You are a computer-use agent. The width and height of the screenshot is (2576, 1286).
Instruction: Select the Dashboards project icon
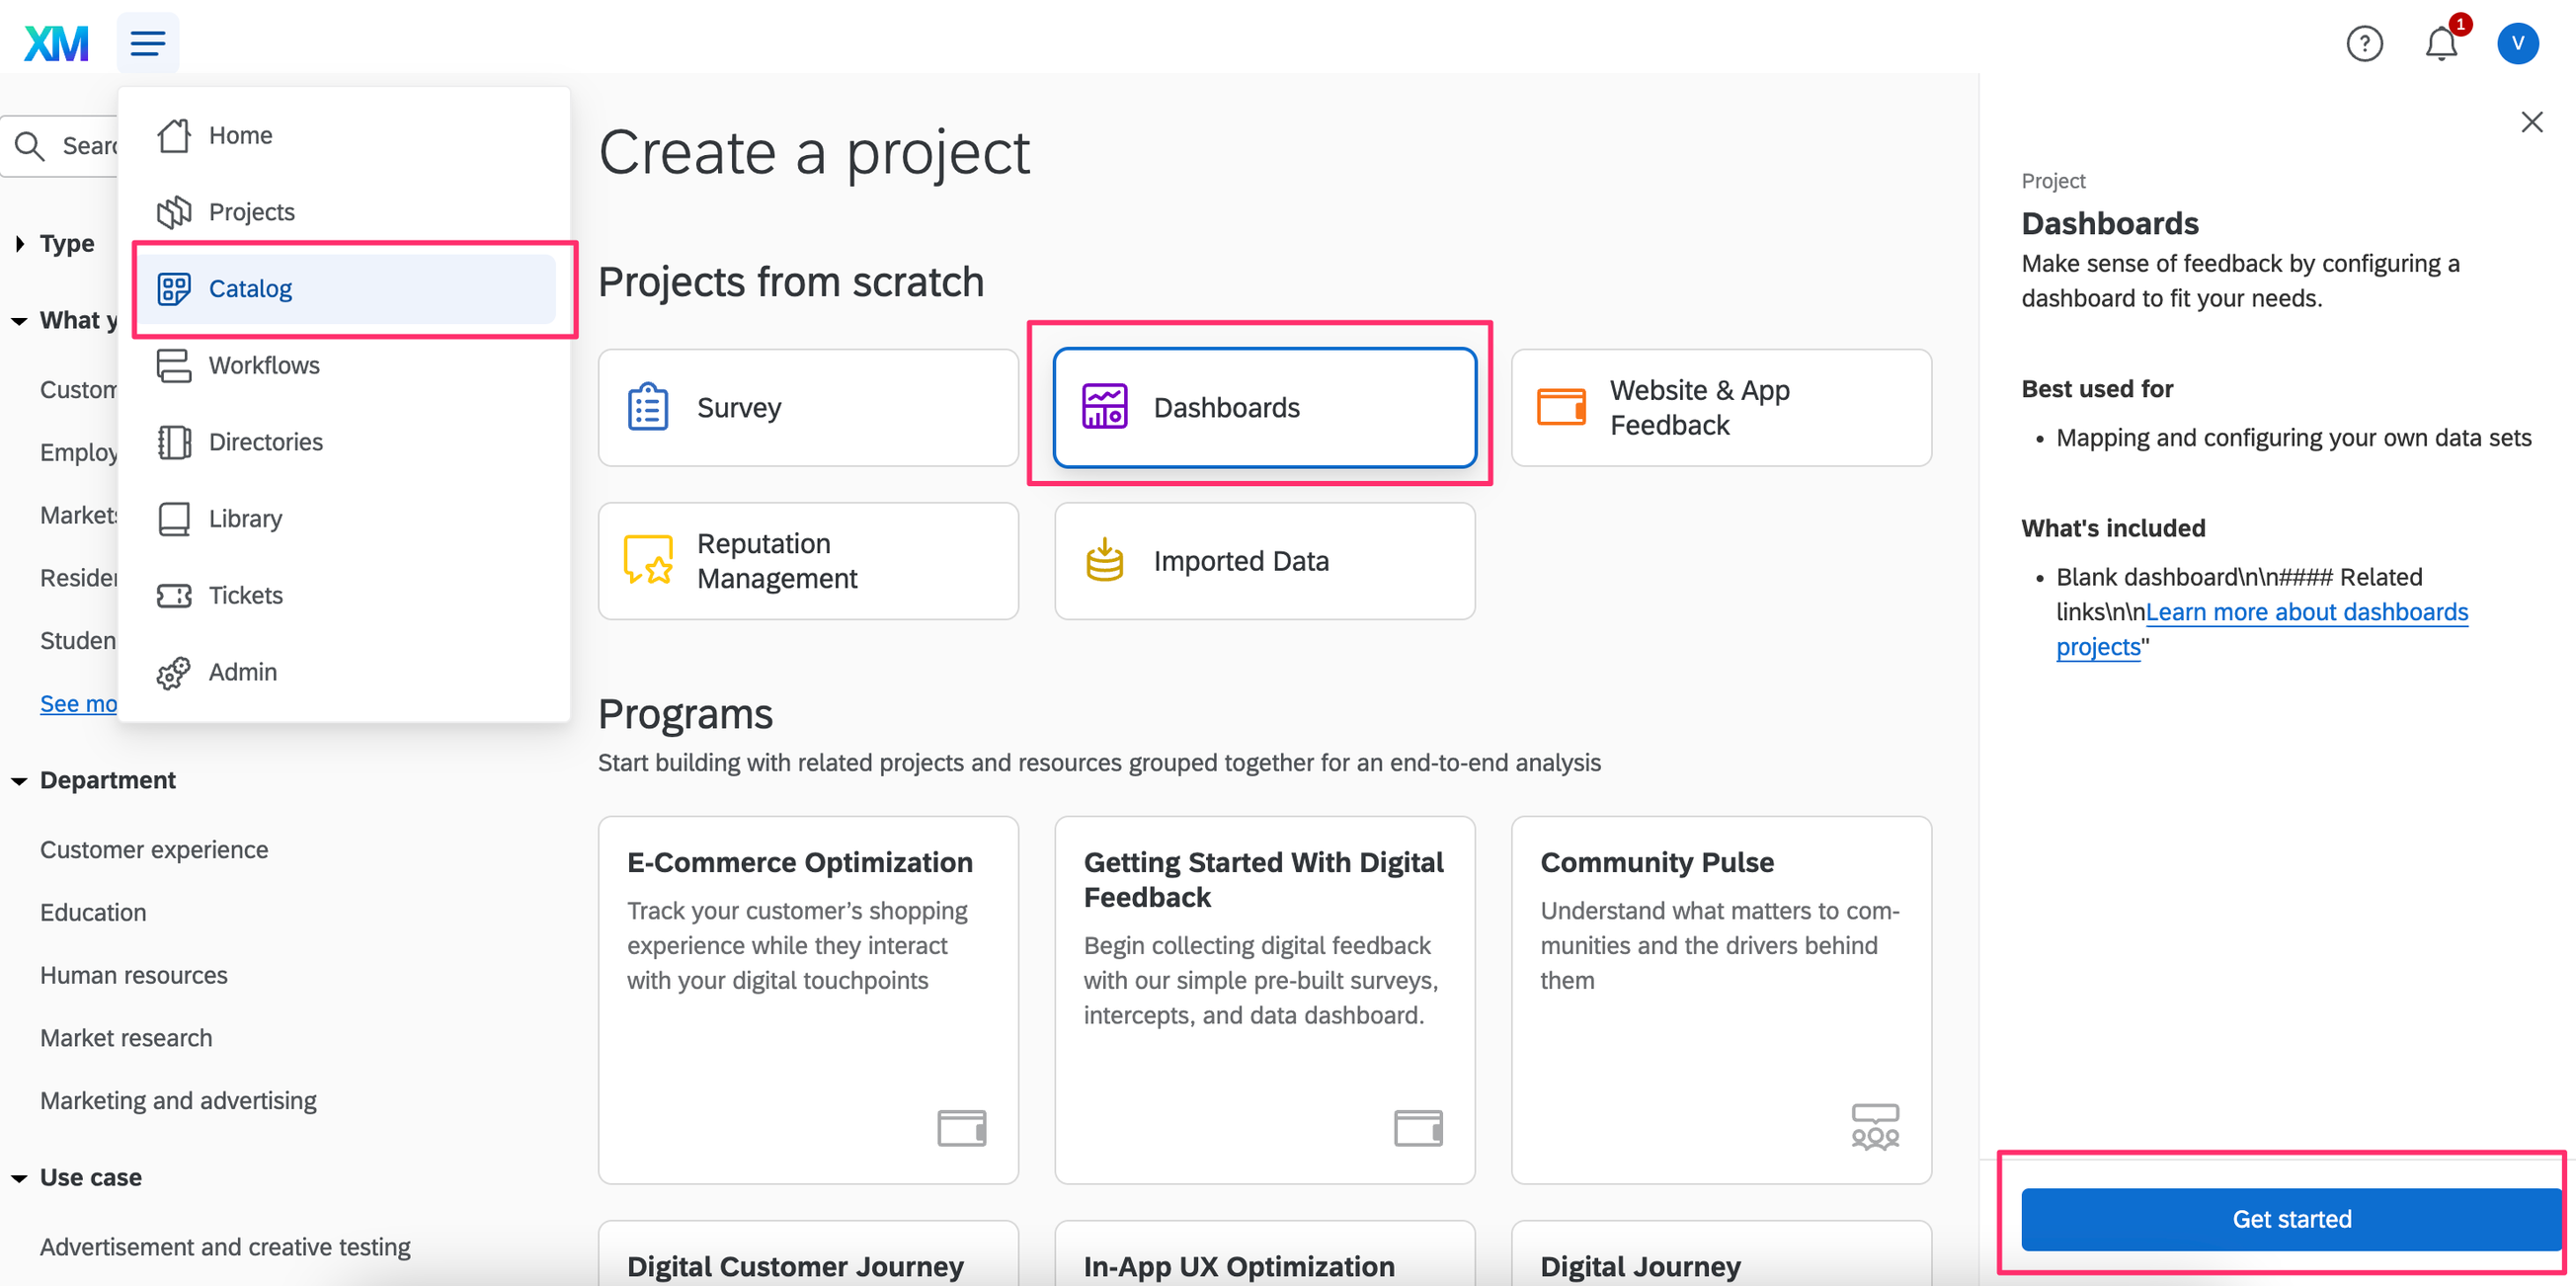click(1104, 407)
